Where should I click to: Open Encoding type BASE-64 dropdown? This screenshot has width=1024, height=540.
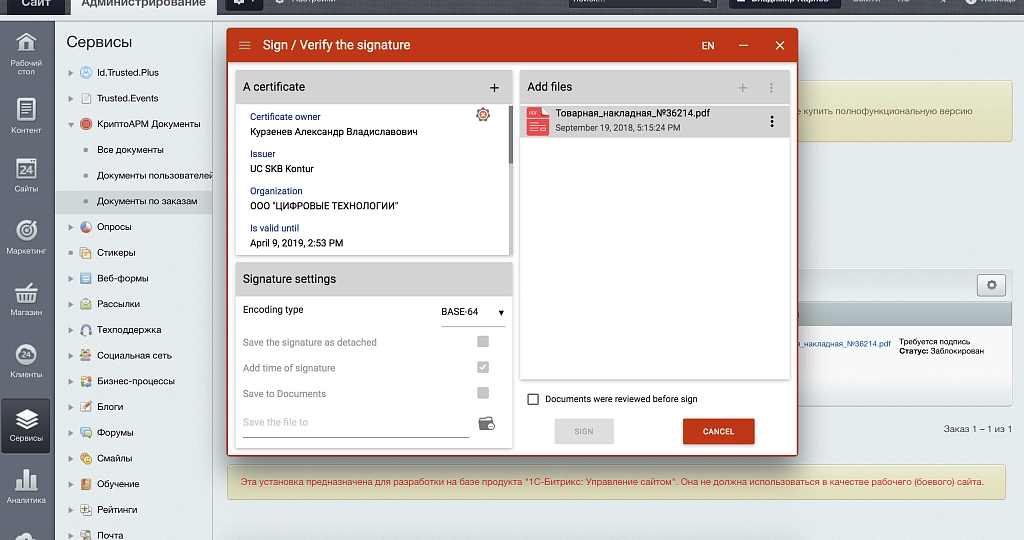click(473, 312)
